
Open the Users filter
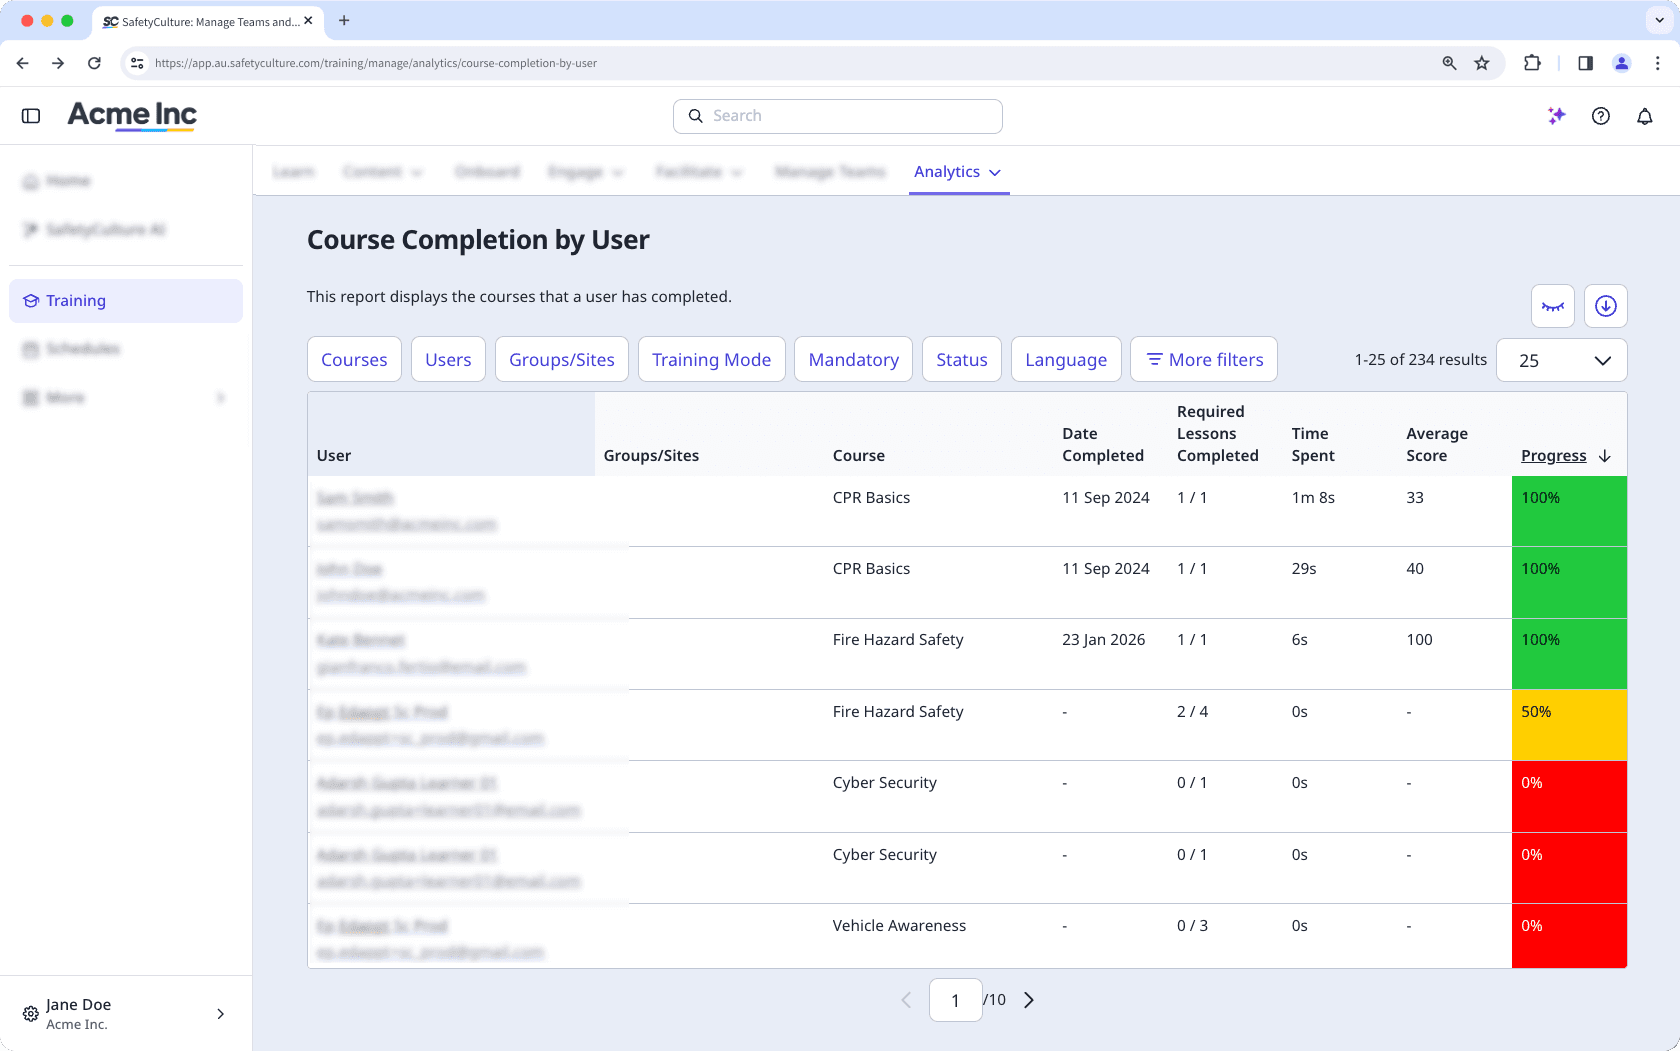point(448,360)
